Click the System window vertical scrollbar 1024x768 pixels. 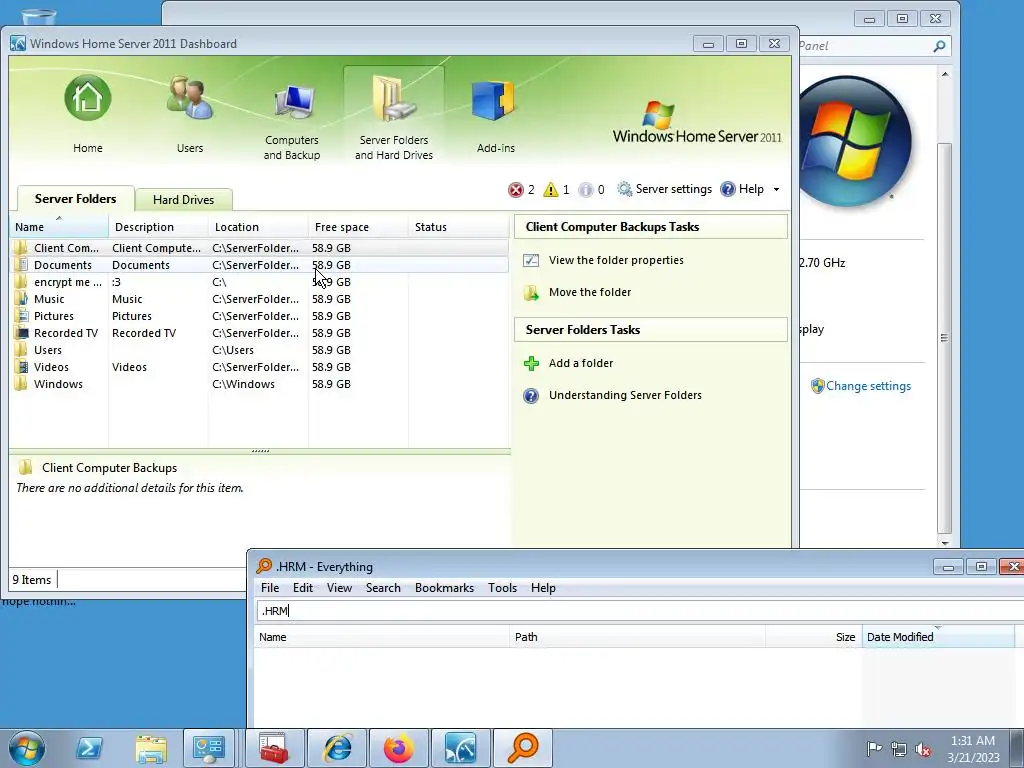point(944,337)
